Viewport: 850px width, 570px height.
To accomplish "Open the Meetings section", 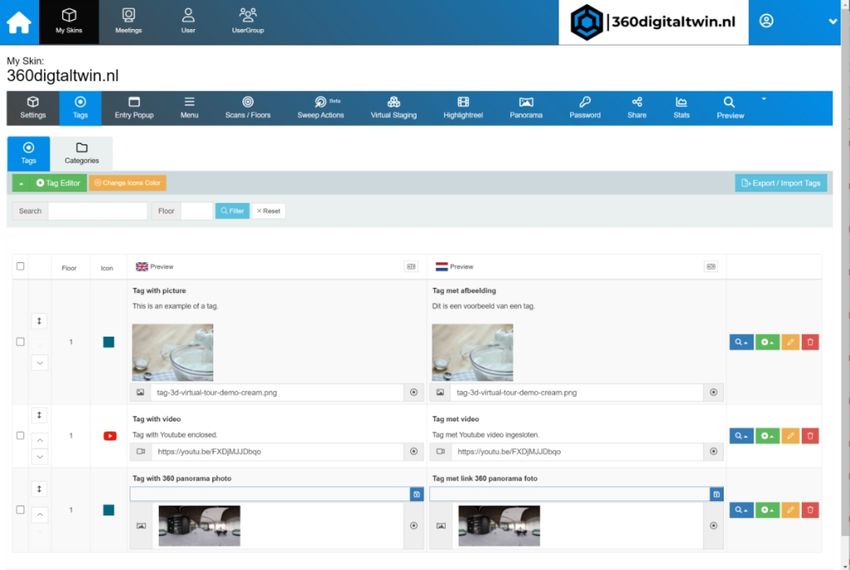I will pos(128,22).
